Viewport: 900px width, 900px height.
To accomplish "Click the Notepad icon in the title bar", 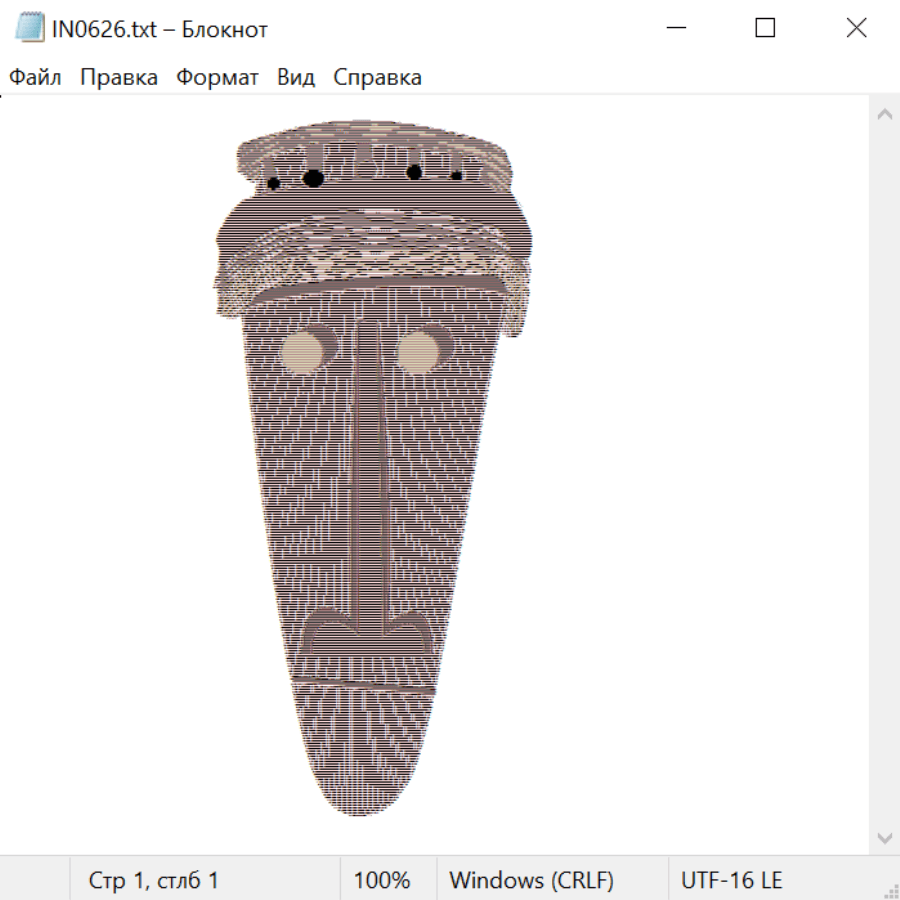I will point(30,28).
